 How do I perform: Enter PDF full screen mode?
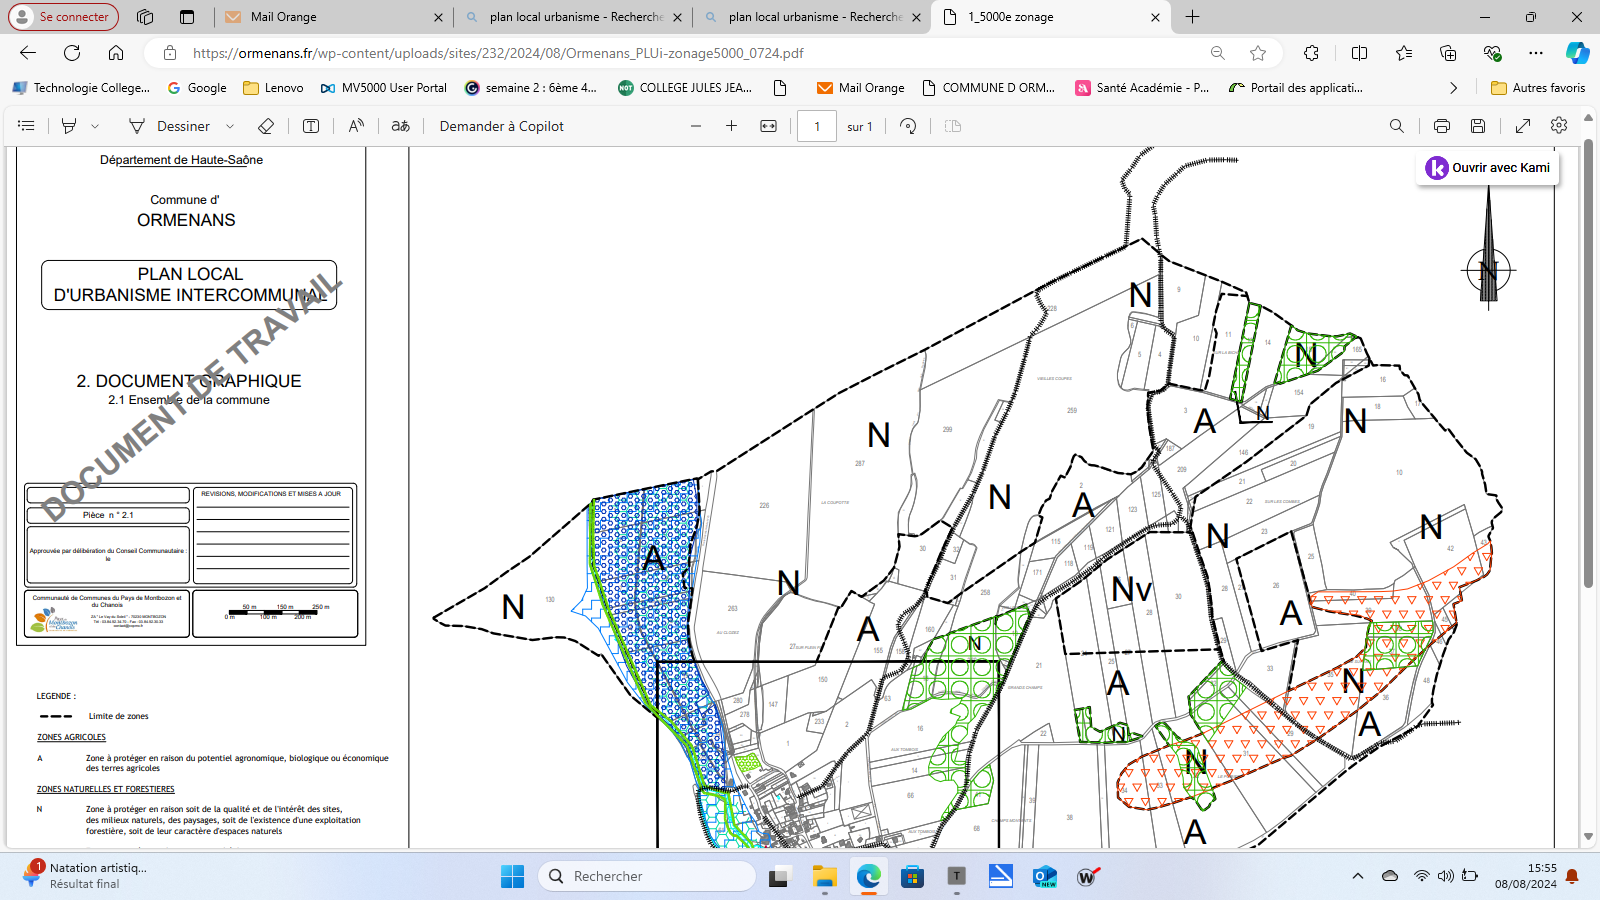pyautogui.click(x=1523, y=126)
